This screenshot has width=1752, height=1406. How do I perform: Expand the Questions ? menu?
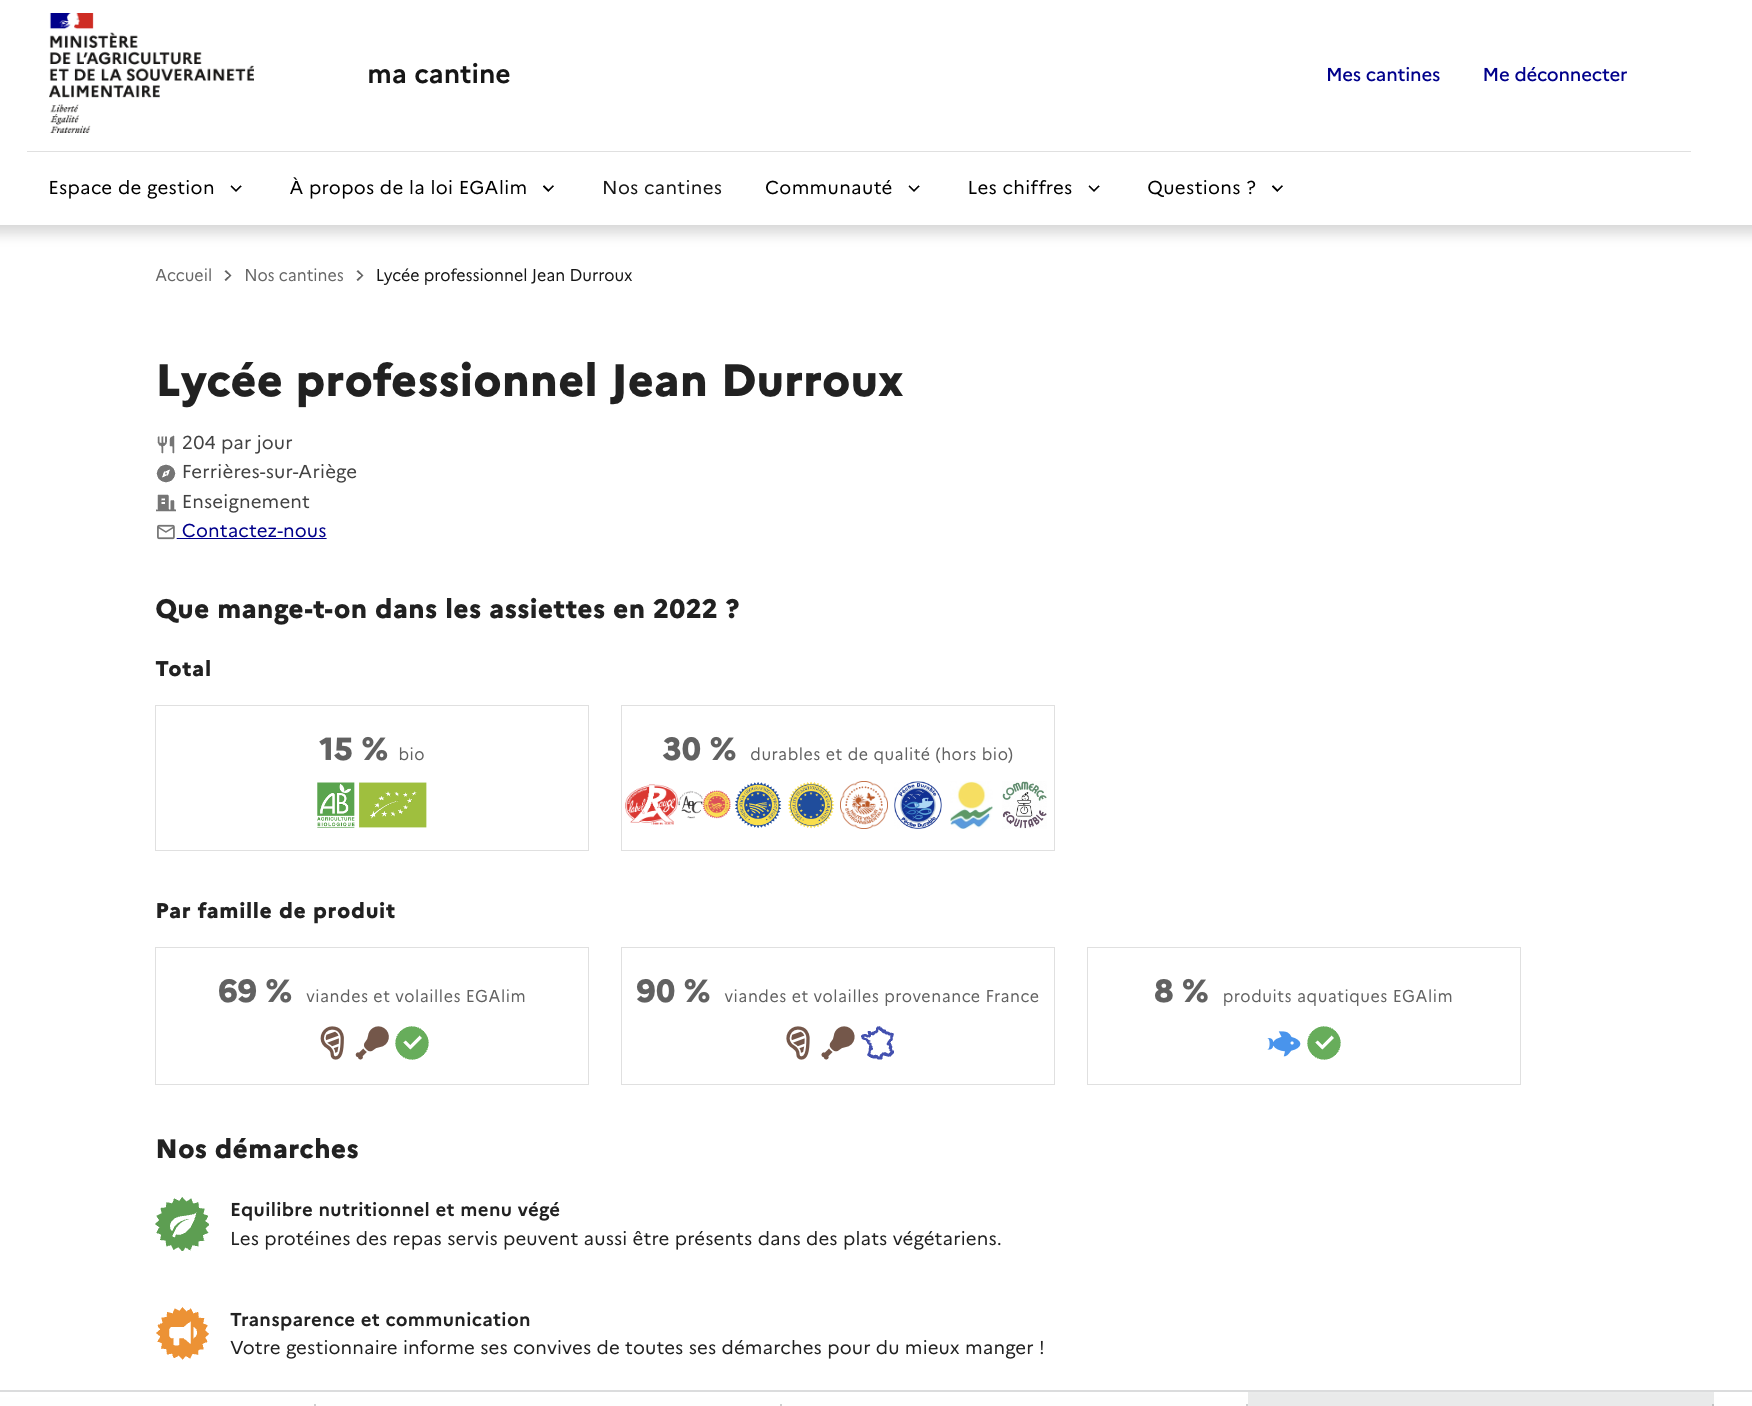click(x=1214, y=188)
